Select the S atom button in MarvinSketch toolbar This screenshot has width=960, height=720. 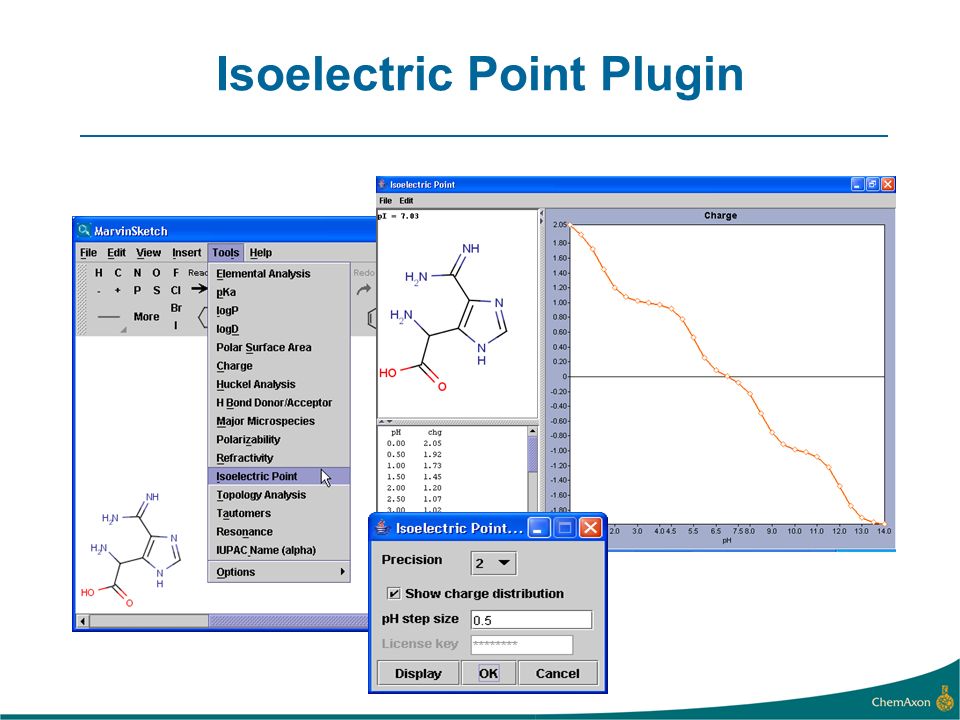pyautogui.click(x=156, y=290)
